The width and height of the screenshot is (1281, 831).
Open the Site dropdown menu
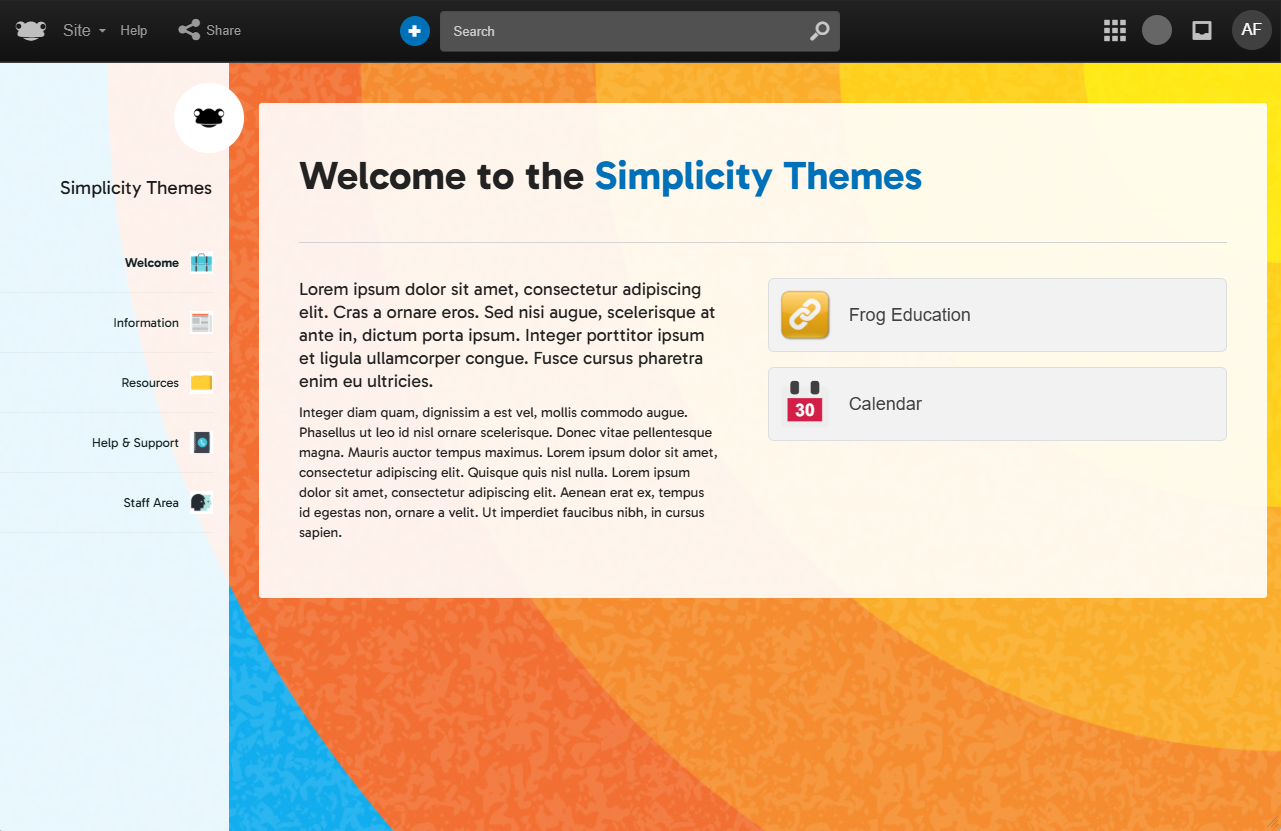coord(84,31)
